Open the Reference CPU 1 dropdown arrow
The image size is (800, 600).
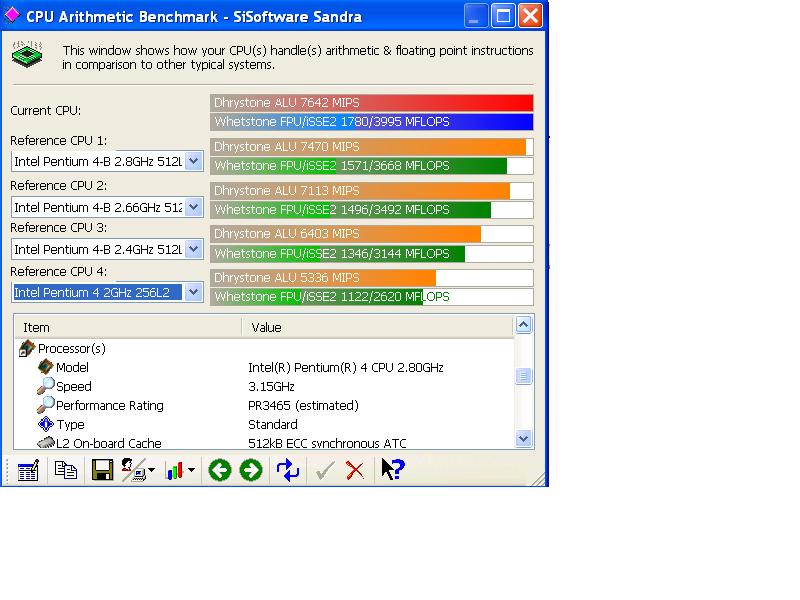193,161
